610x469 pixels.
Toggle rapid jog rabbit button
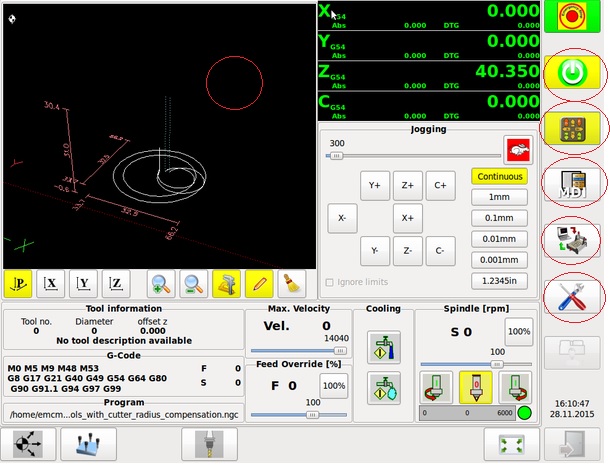pyautogui.click(x=518, y=150)
